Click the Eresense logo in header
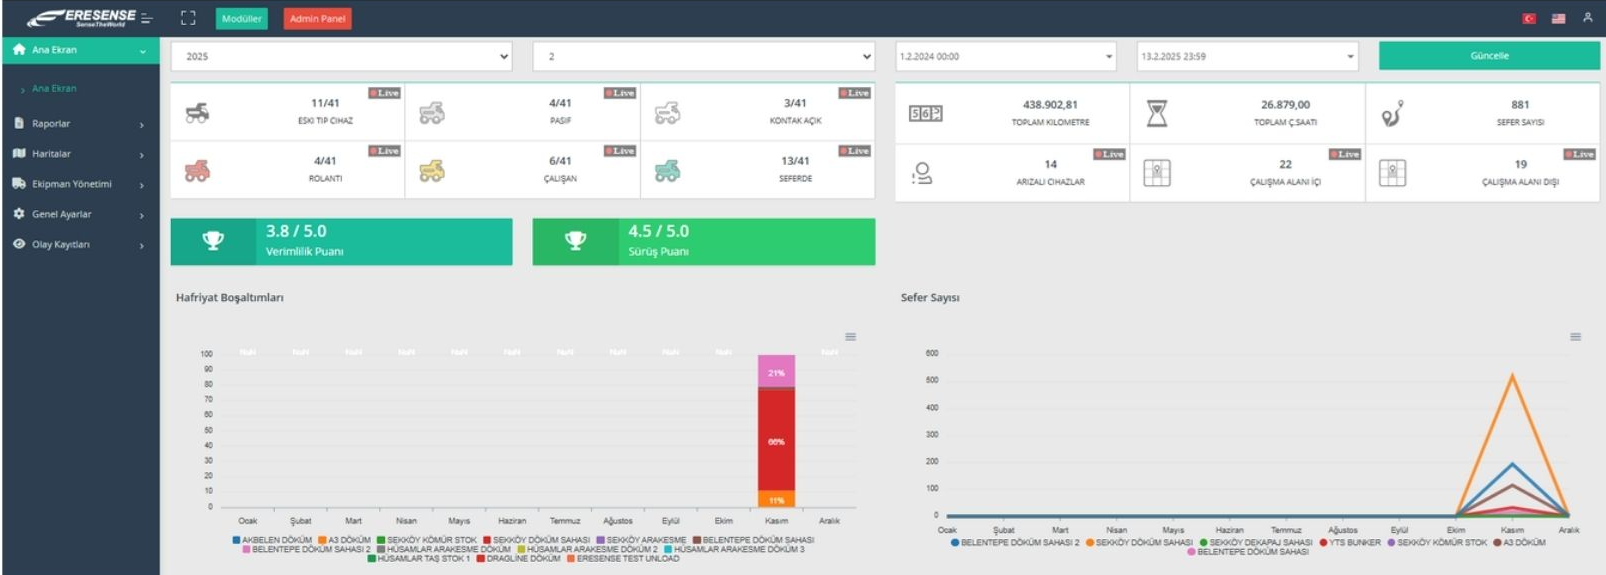The width and height of the screenshot is (1606, 575). (x=81, y=18)
